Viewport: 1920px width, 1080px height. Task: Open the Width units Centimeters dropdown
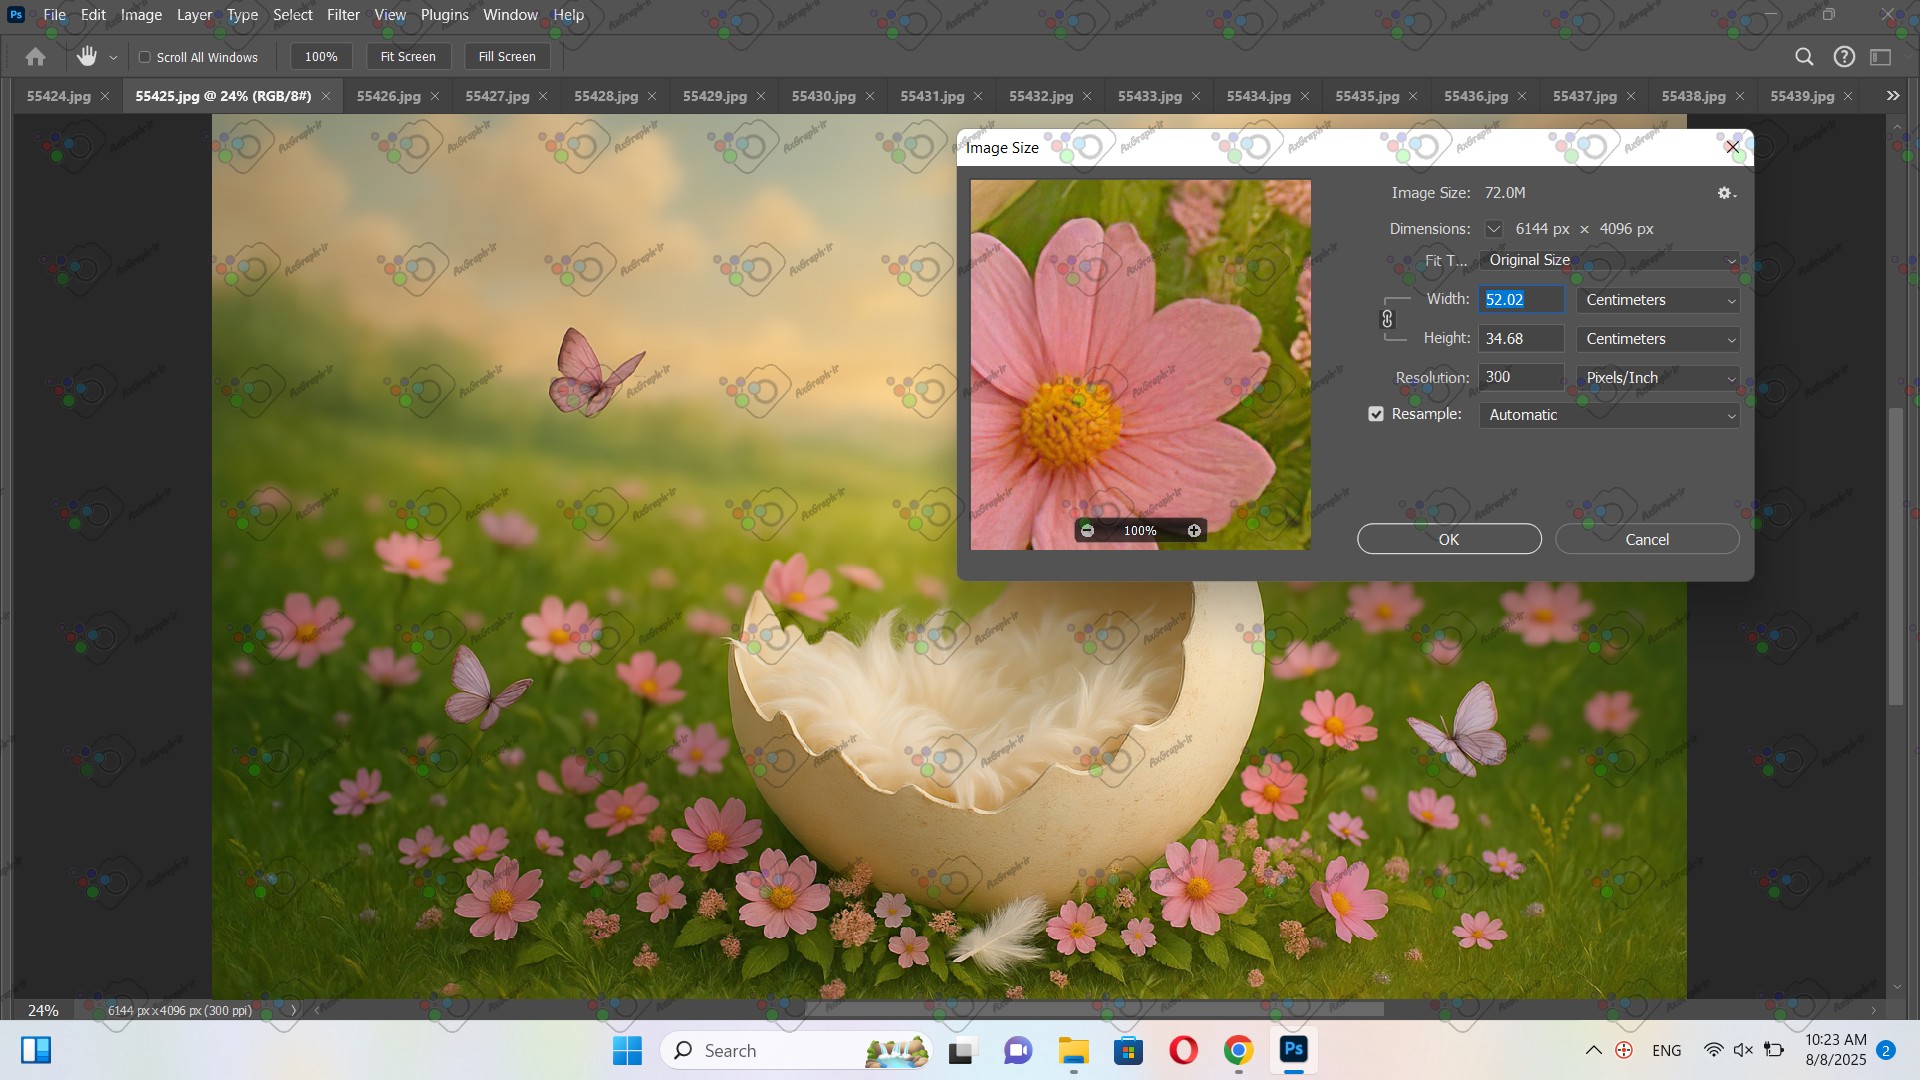pyautogui.click(x=1658, y=300)
